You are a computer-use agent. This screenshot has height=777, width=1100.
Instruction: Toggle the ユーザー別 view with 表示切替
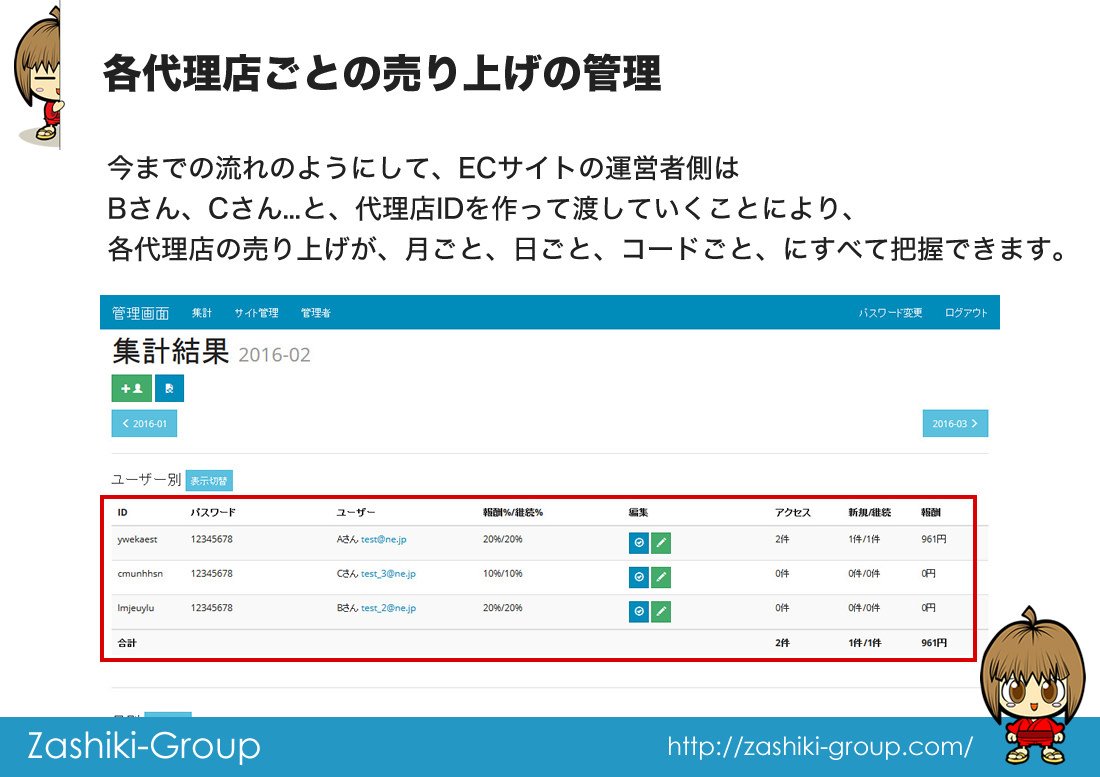coord(209,481)
